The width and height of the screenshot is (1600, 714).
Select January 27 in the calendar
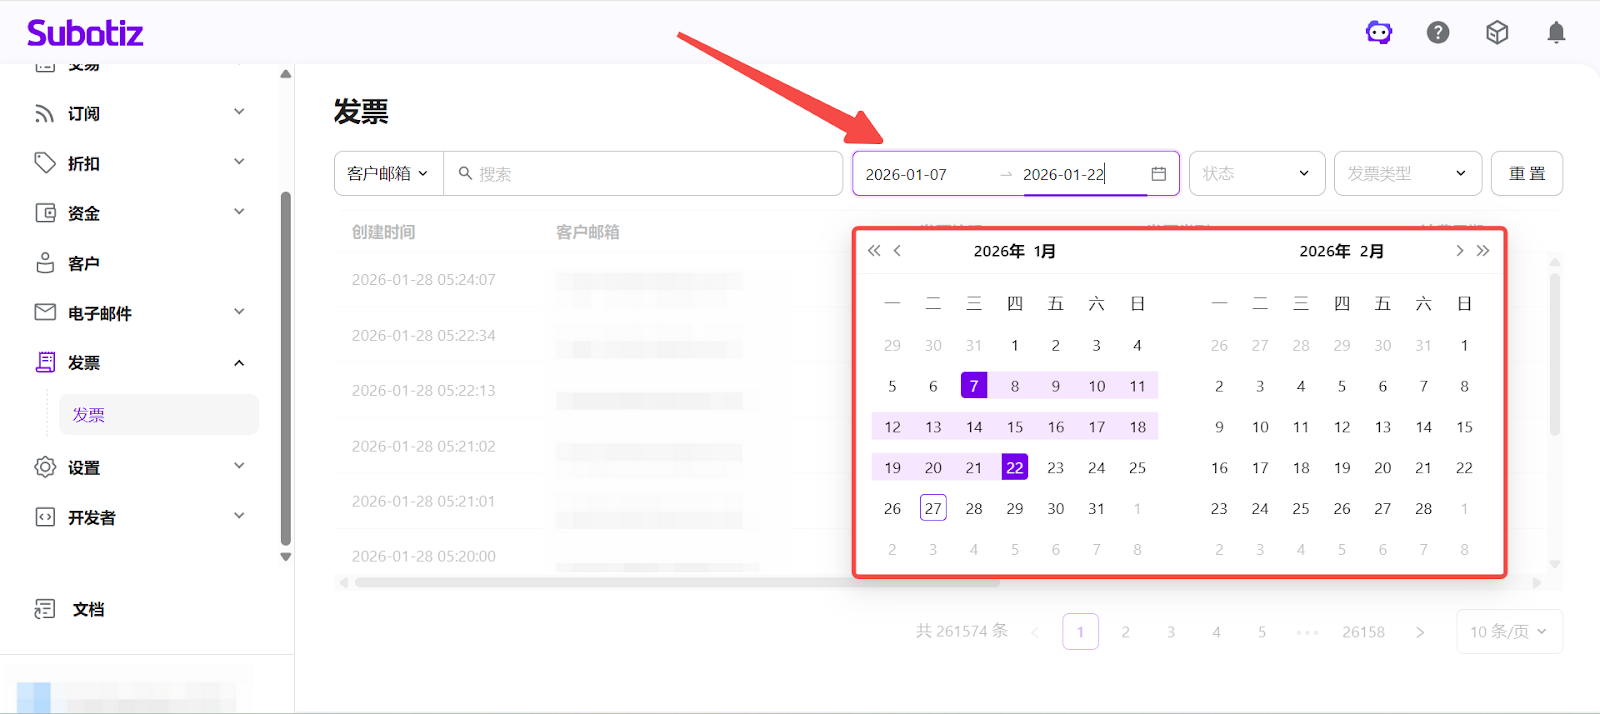pos(933,508)
